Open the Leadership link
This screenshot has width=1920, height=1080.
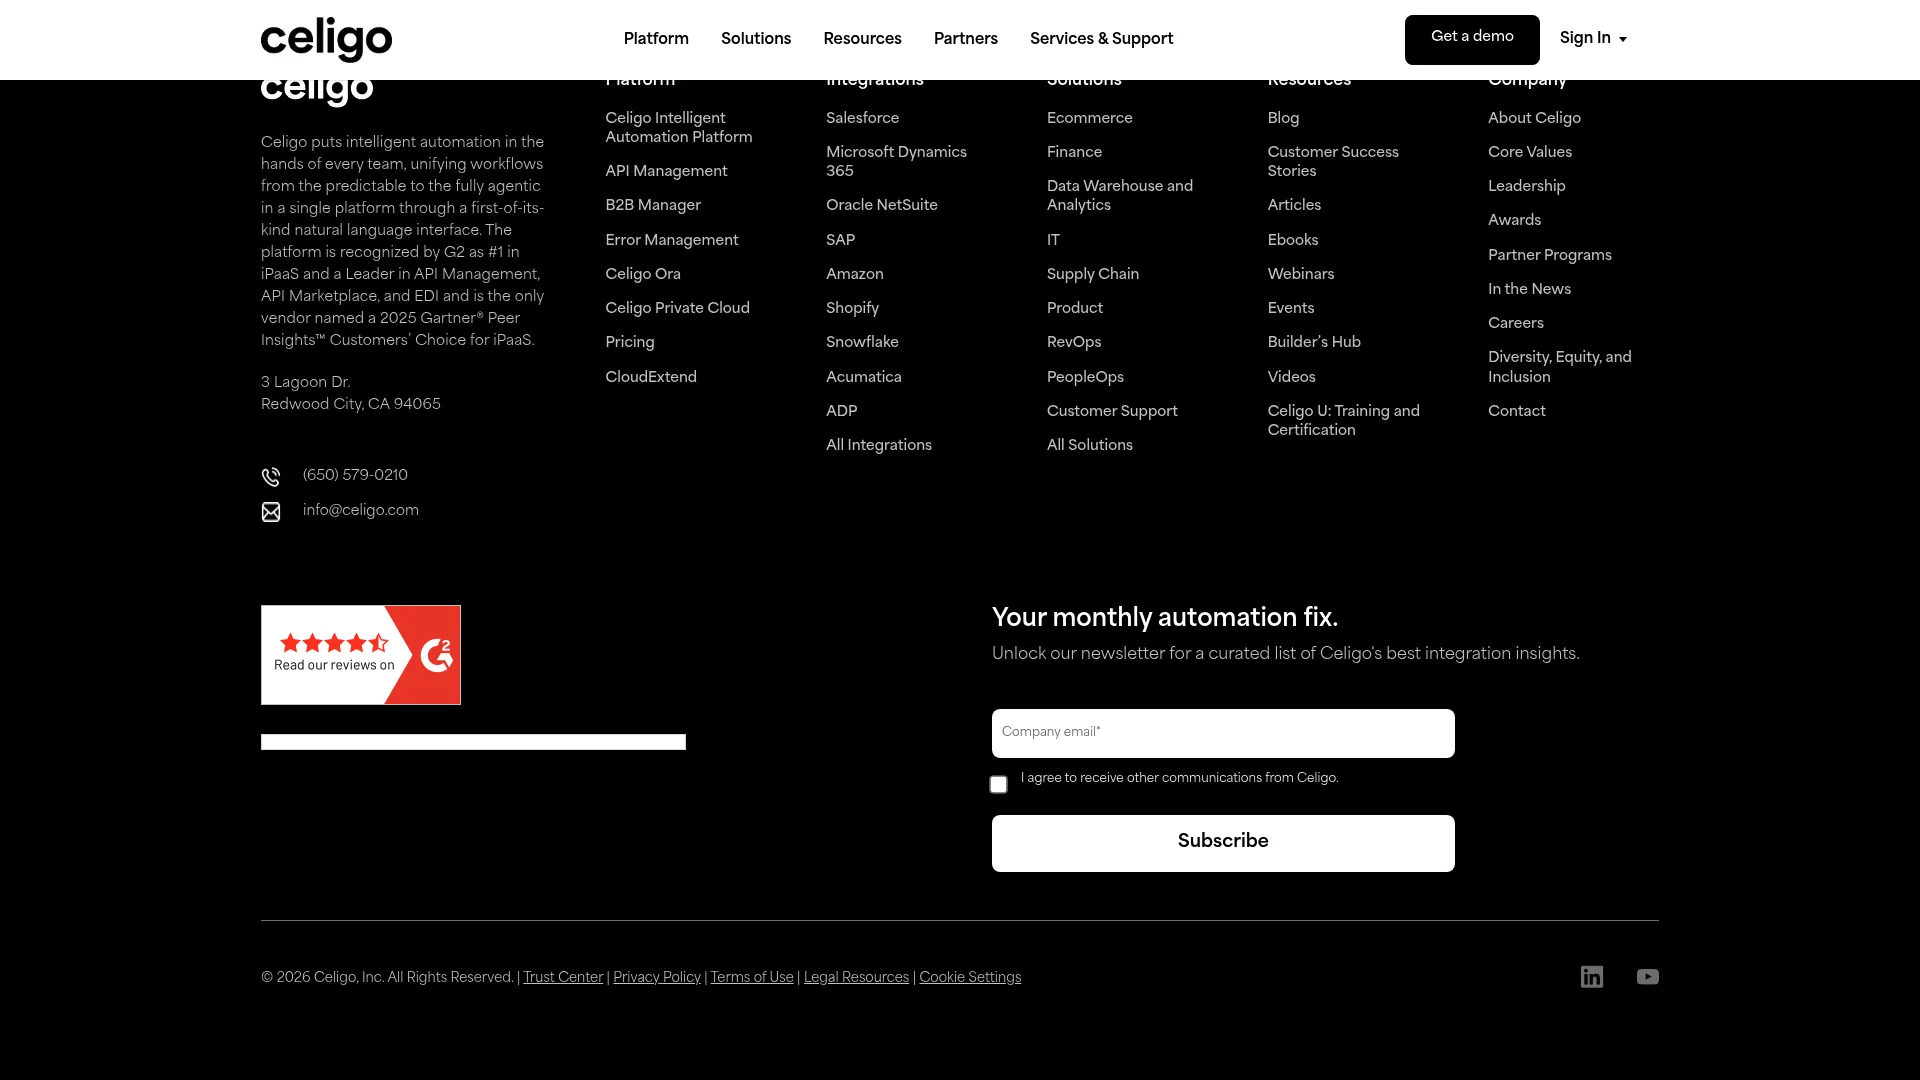1527,187
